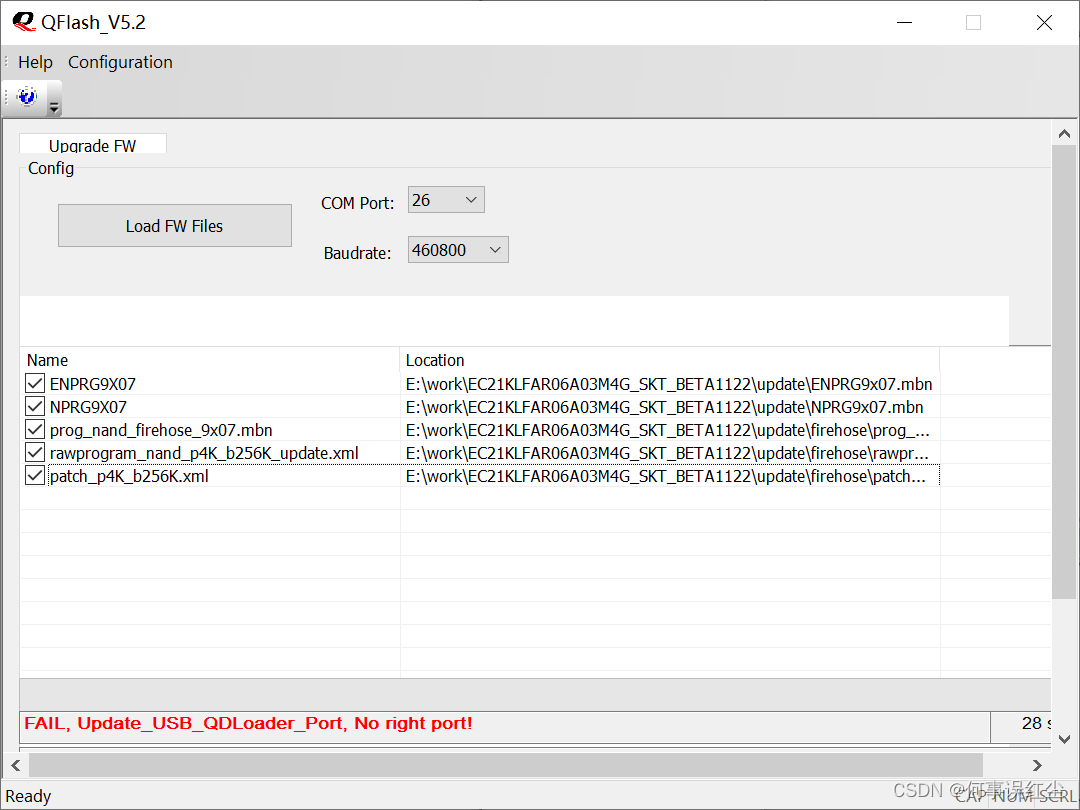Click the horizontal scrollbar left arrow
The width and height of the screenshot is (1080, 810).
pos(15,765)
